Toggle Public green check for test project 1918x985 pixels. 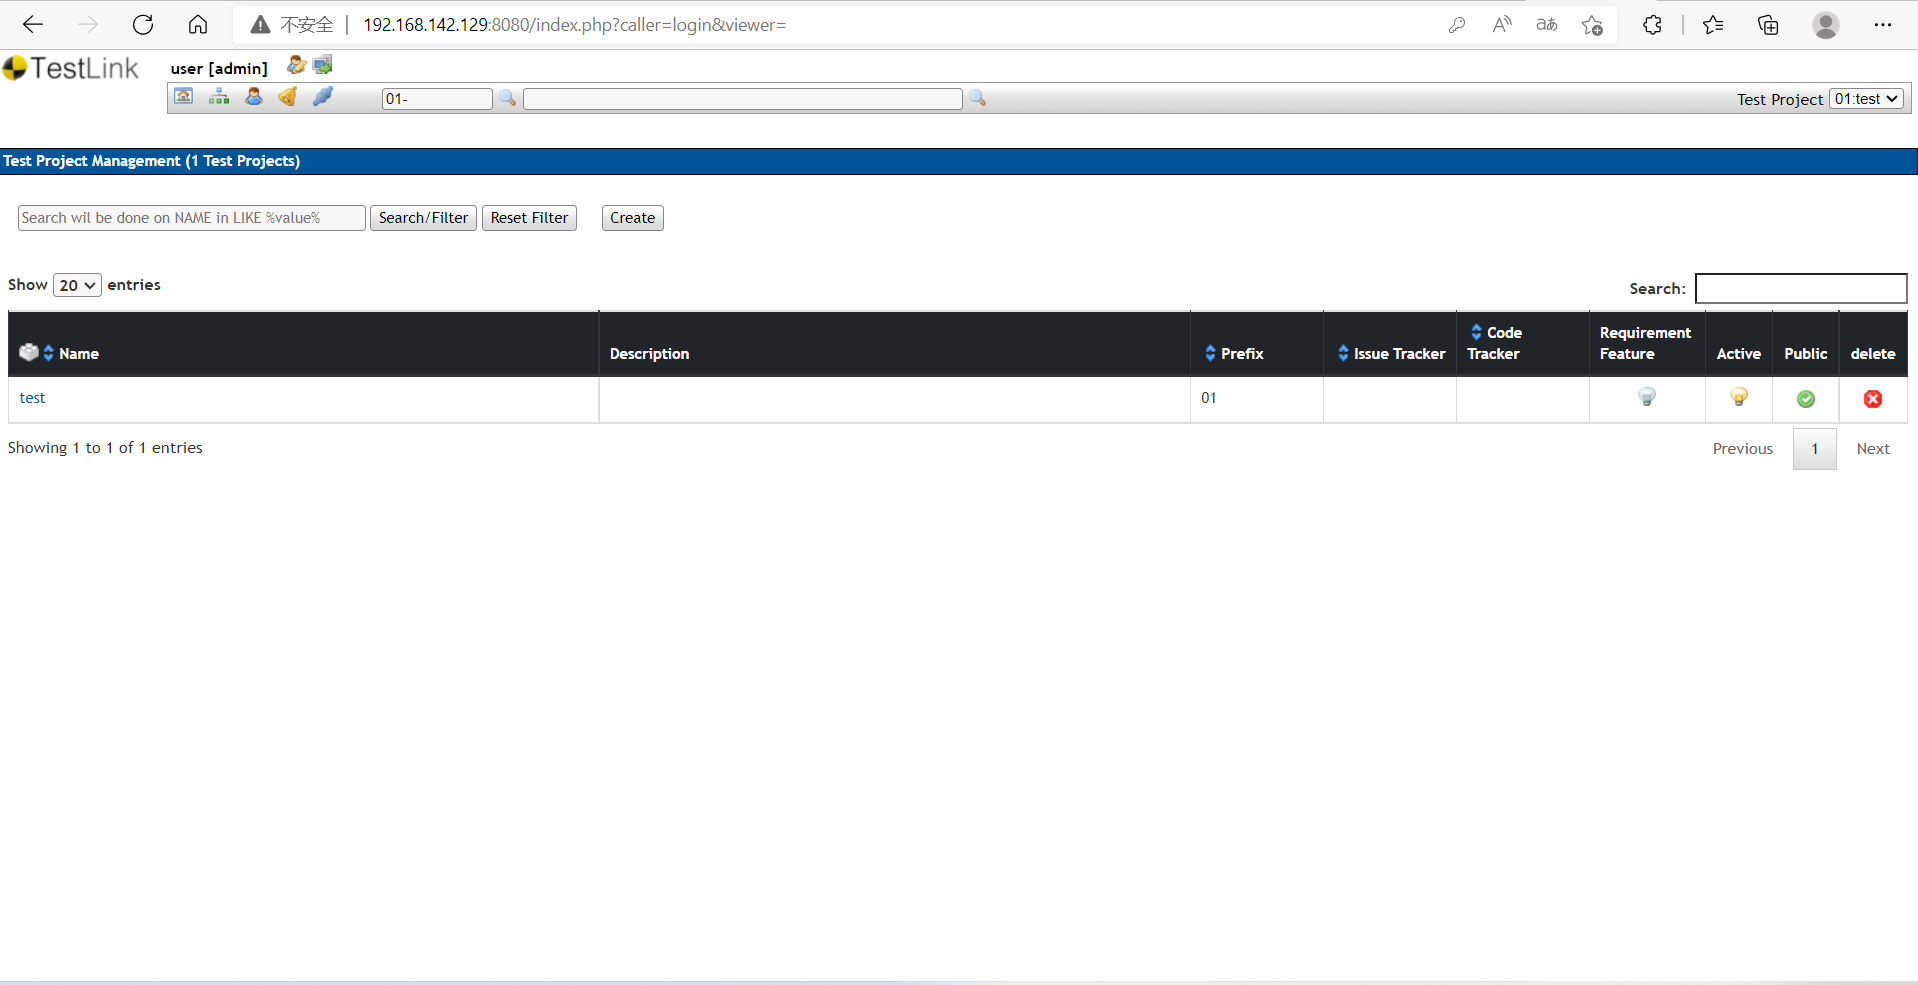[1806, 399]
